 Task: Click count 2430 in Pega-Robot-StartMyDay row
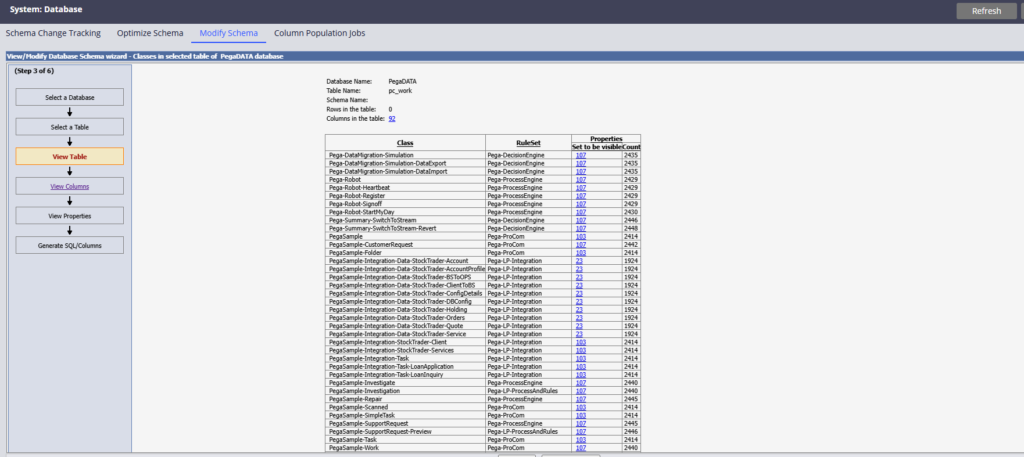click(x=631, y=212)
